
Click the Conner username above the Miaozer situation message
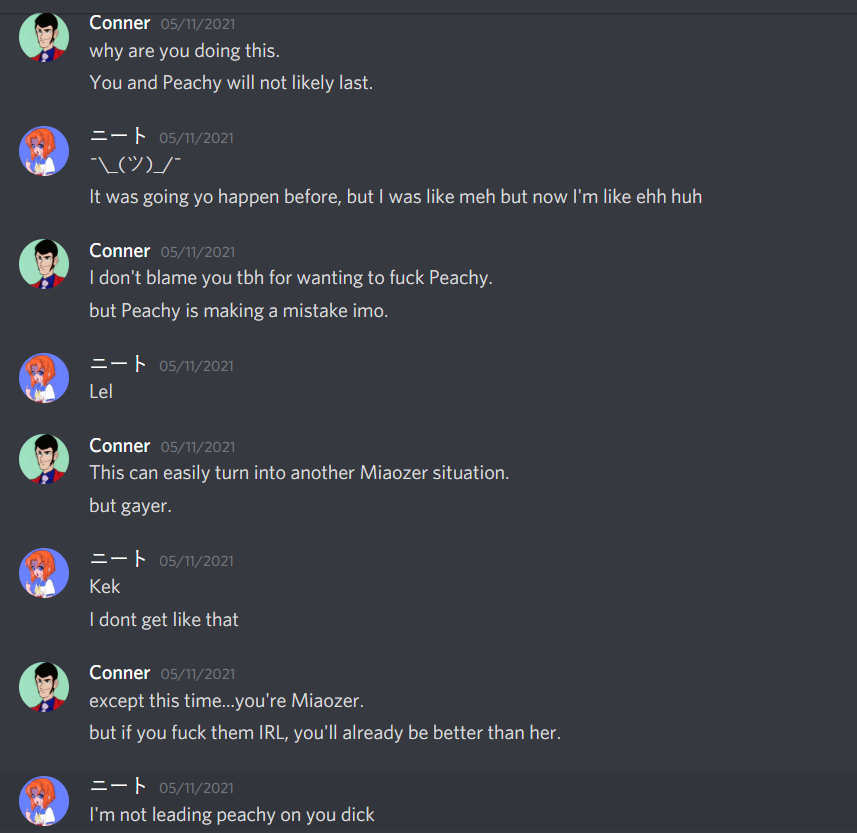click(x=119, y=446)
